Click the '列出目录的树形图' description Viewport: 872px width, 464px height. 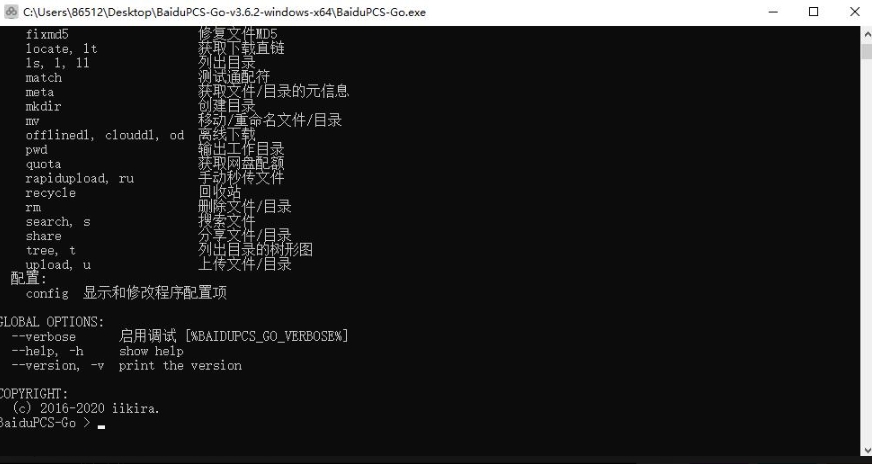coord(256,250)
